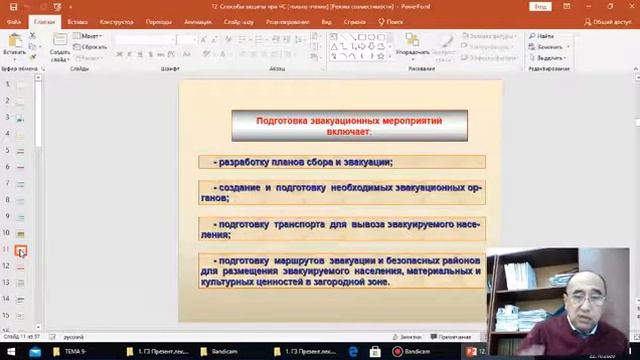This screenshot has height=360, width=640.
Task: Collapse the ribbon with the chevron
Action: point(636,69)
